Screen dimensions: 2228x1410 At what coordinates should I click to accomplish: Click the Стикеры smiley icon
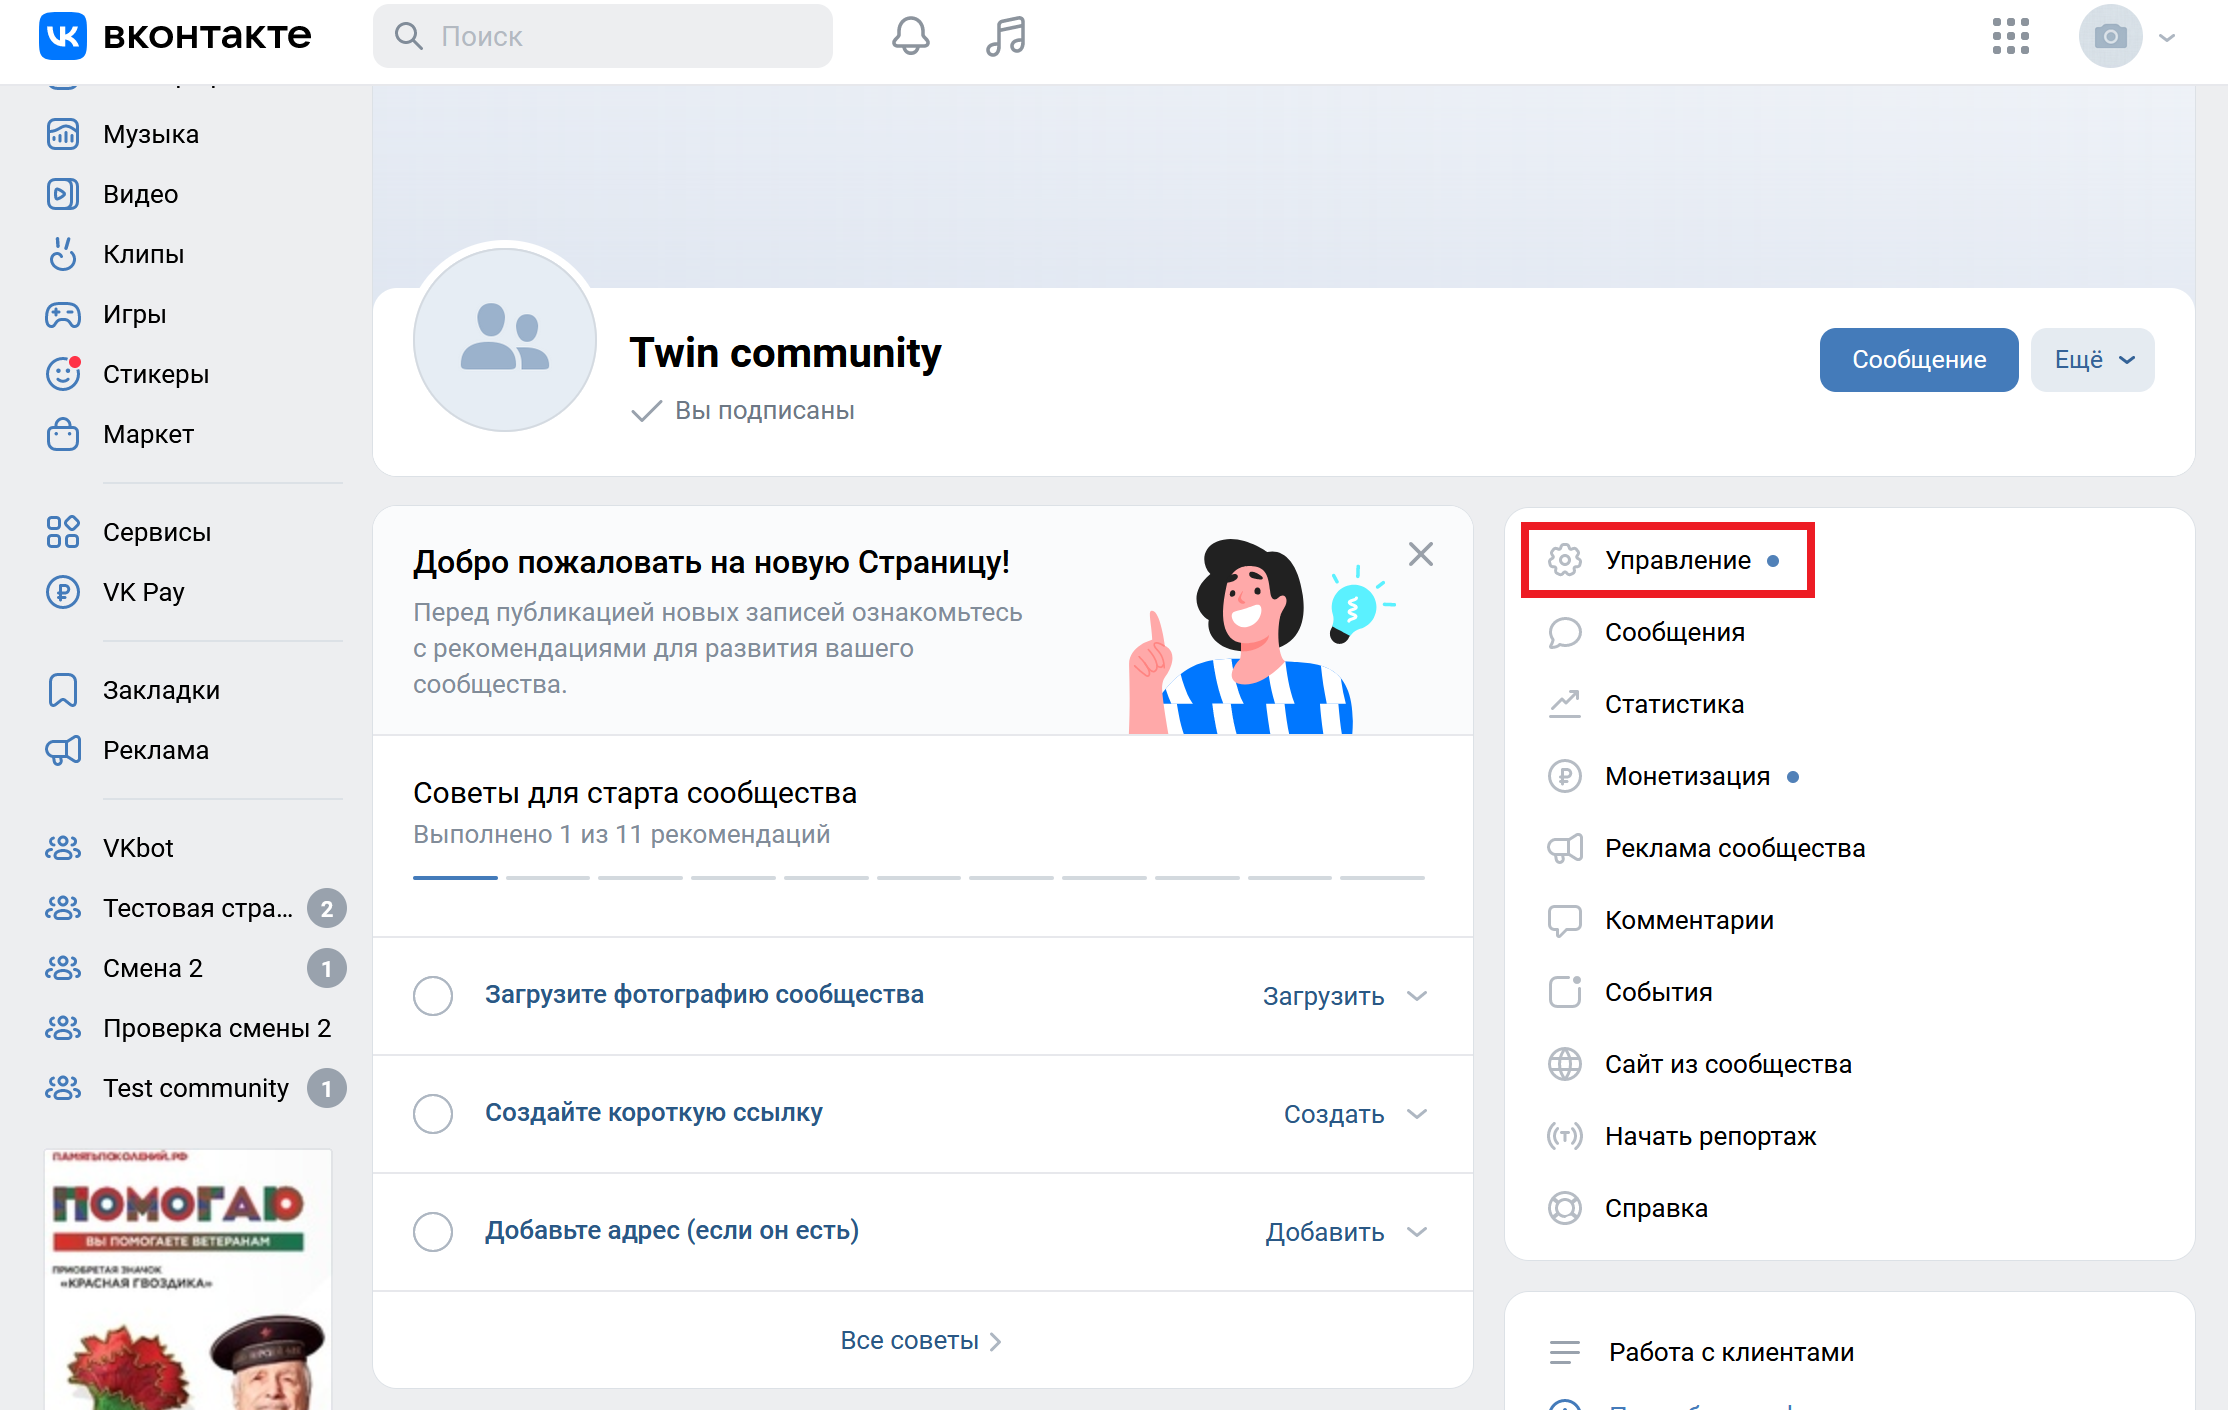coord(63,374)
